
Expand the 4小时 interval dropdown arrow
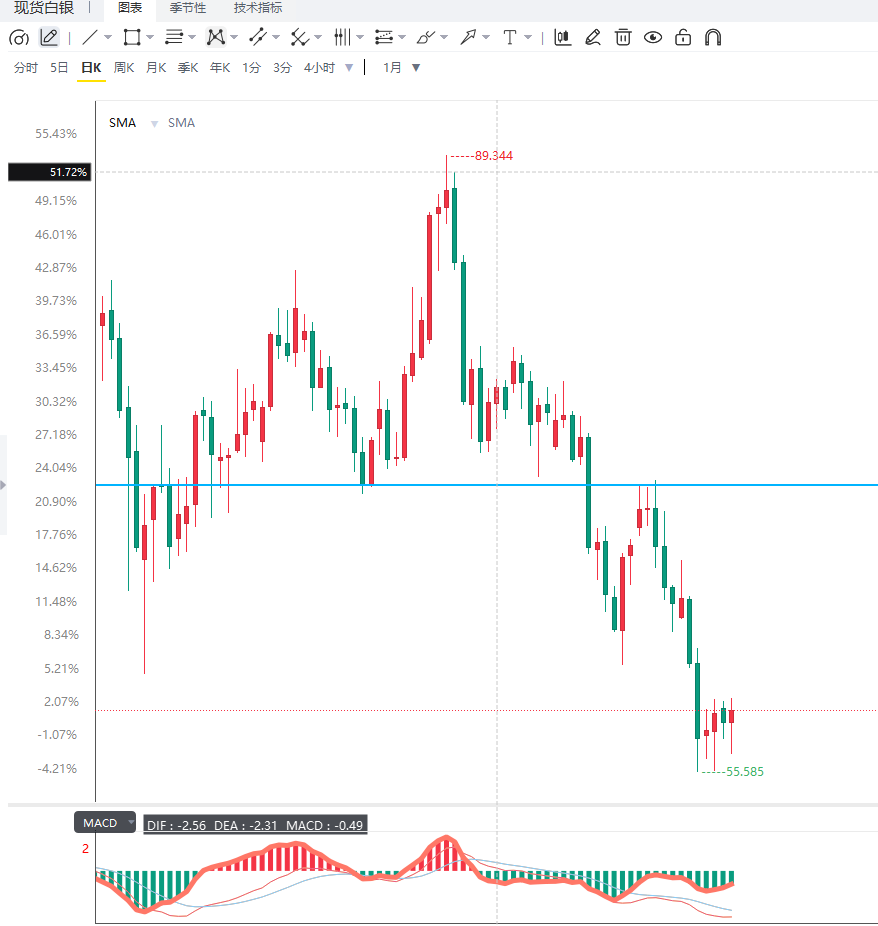click(x=349, y=68)
